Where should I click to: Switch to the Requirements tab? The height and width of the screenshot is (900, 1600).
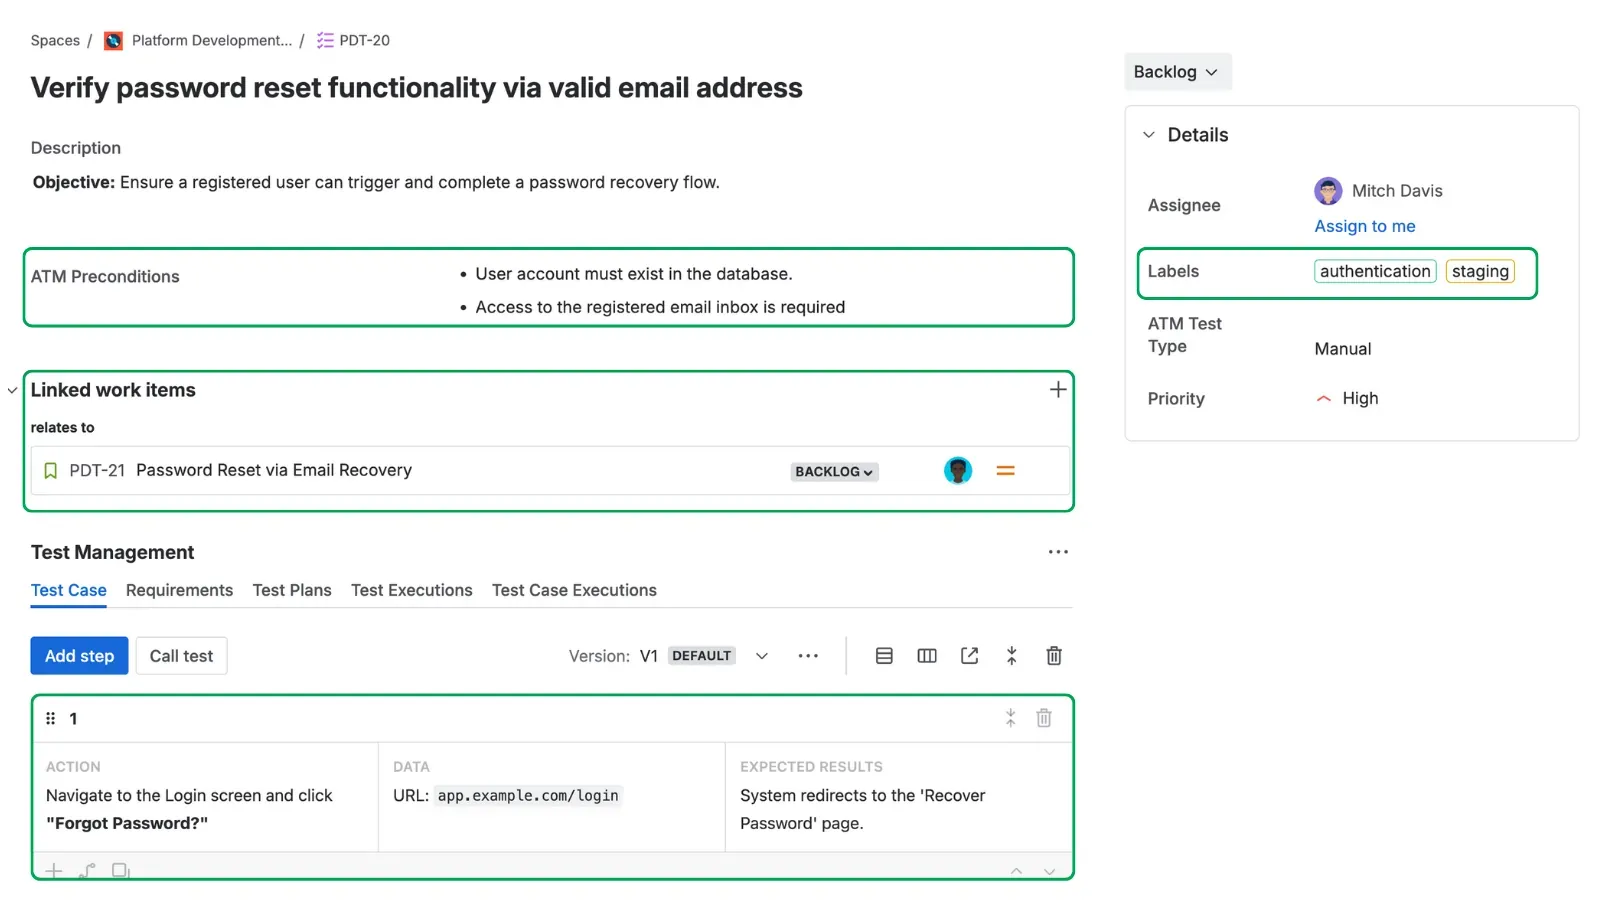click(x=179, y=590)
